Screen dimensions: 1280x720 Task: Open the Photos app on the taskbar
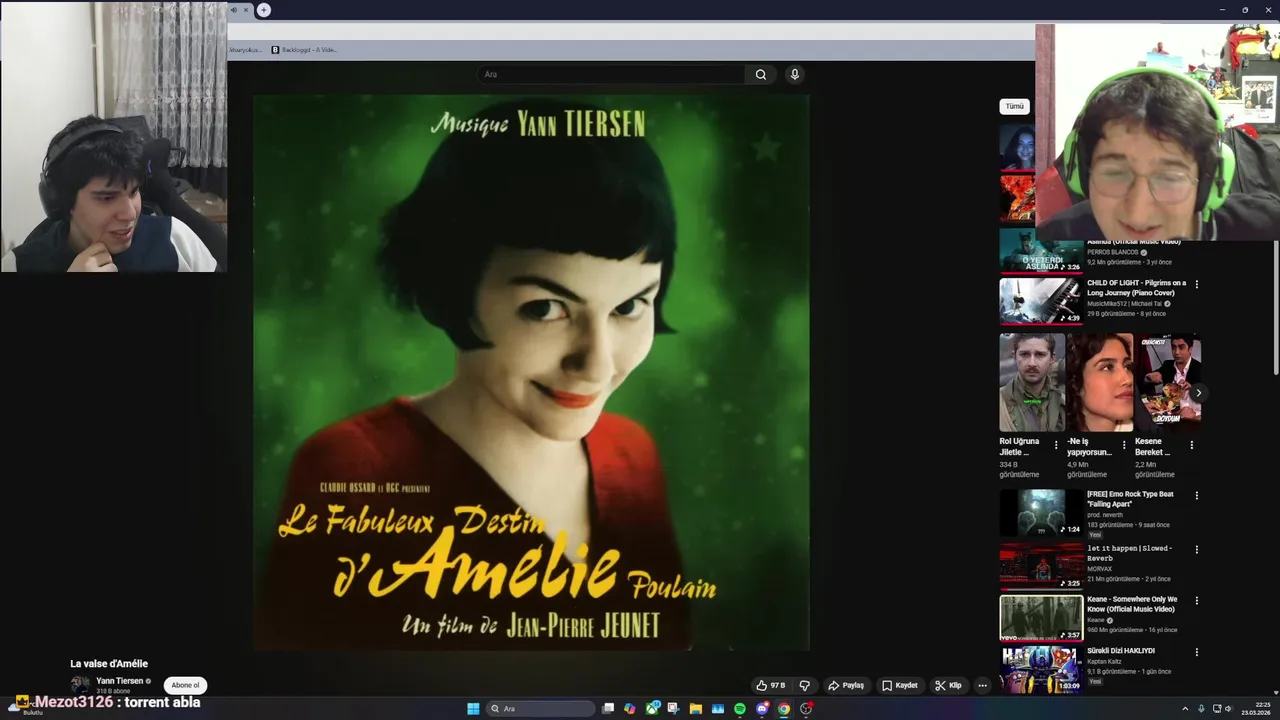(x=718, y=709)
